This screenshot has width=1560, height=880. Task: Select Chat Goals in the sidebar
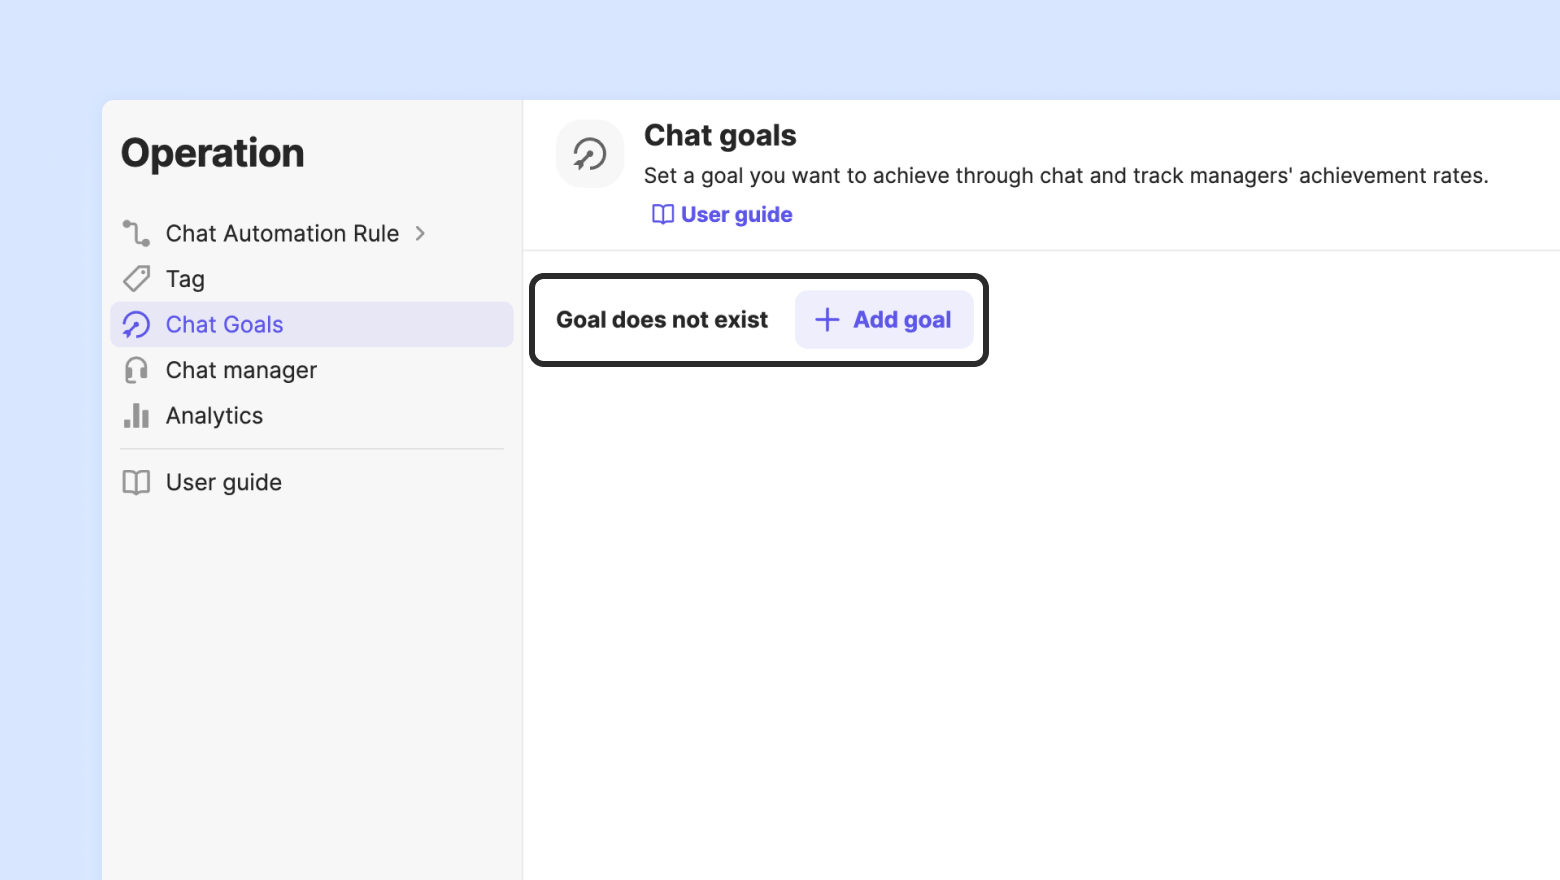coord(225,325)
